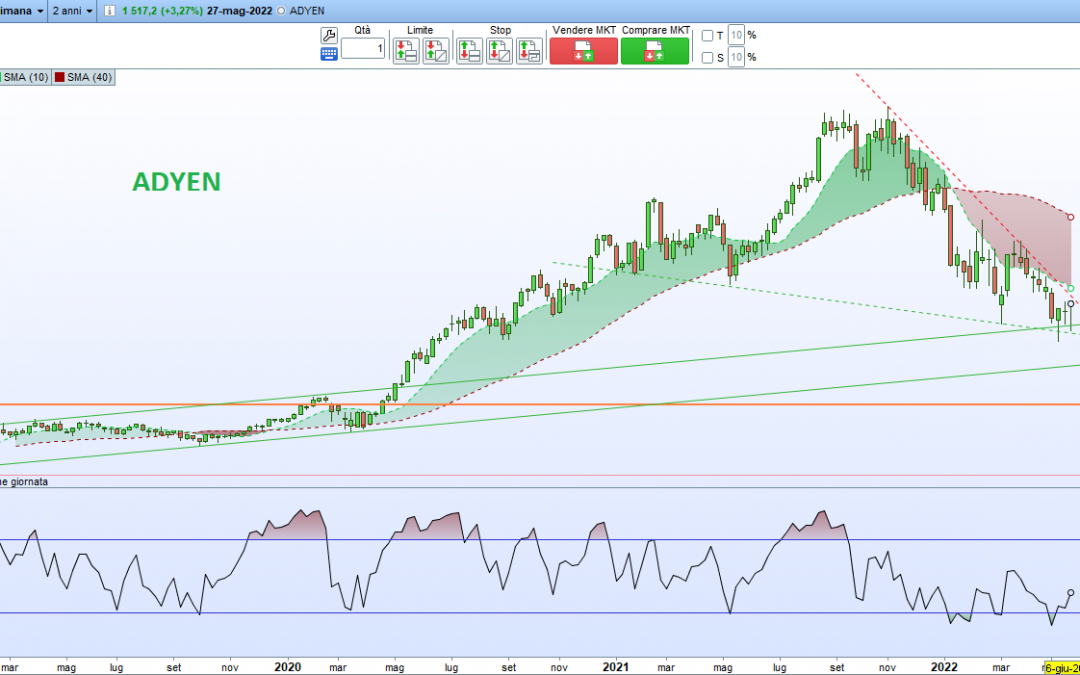Click the S percentage value field
Screen dimensions: 1080x675
[x=736, y=58]
